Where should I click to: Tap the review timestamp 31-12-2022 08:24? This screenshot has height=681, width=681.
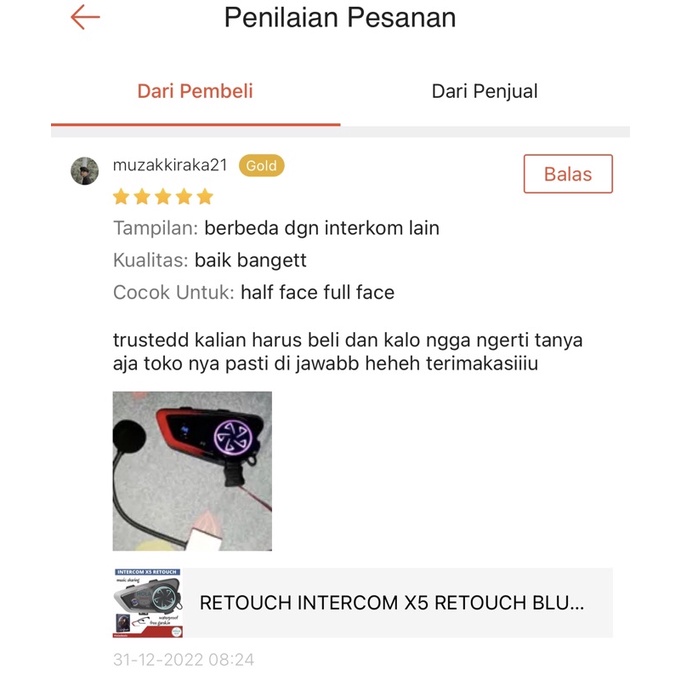[x=183, y=660]
